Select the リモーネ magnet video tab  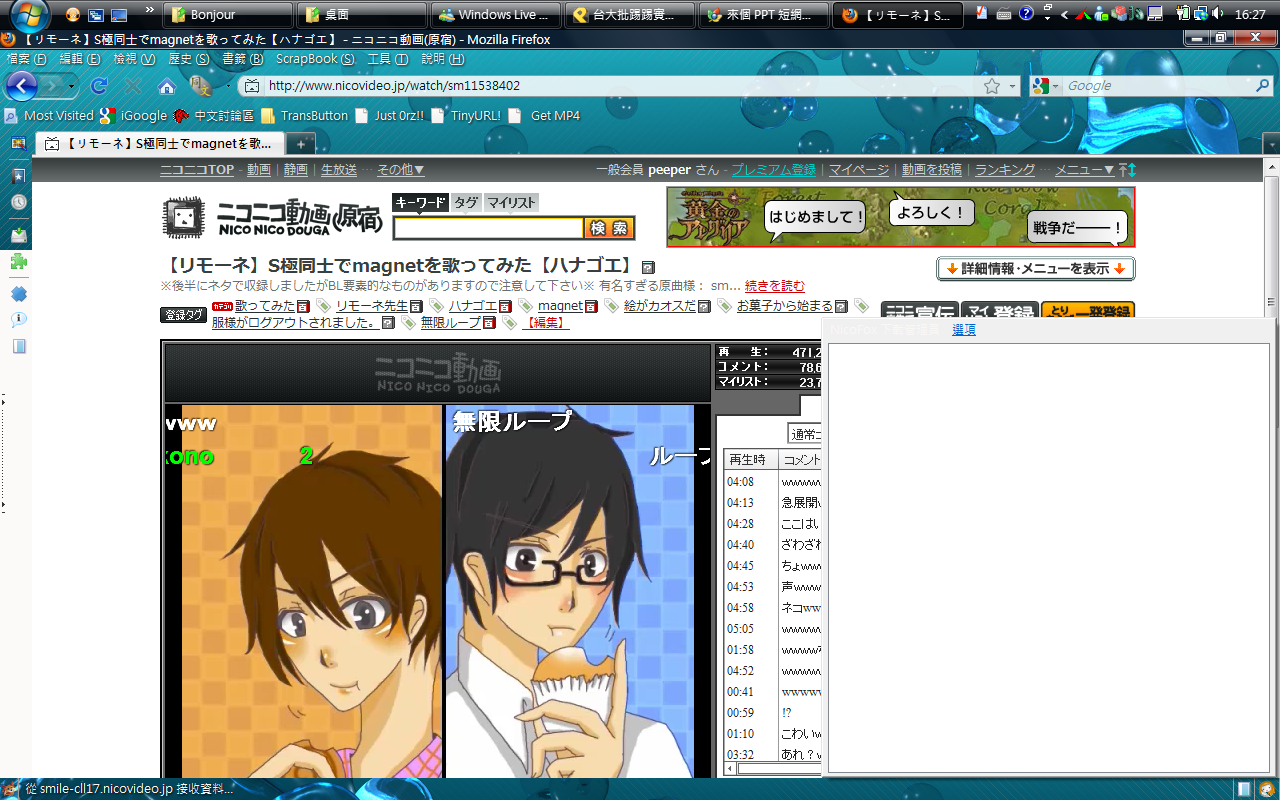161,143
